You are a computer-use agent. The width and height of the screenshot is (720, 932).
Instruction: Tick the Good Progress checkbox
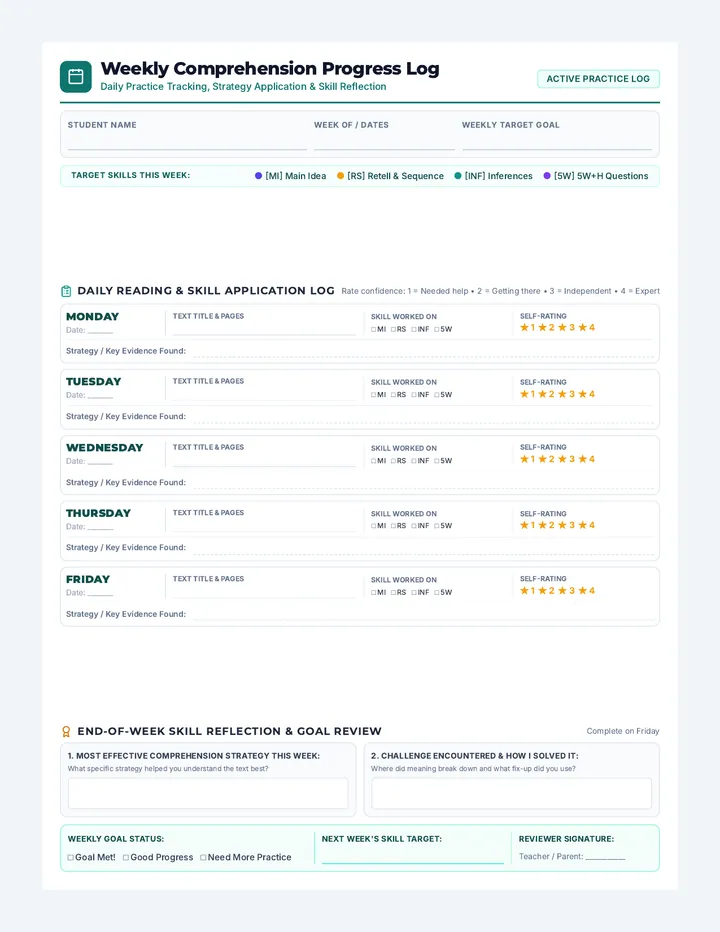coord(126,858)
